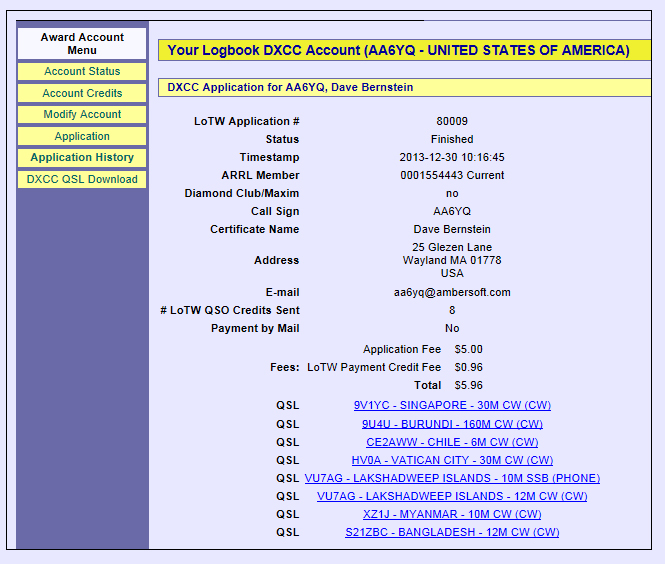
Task: Click the XZ1J Myanmar 10M CW link
Action: click(x=452, y=514)
